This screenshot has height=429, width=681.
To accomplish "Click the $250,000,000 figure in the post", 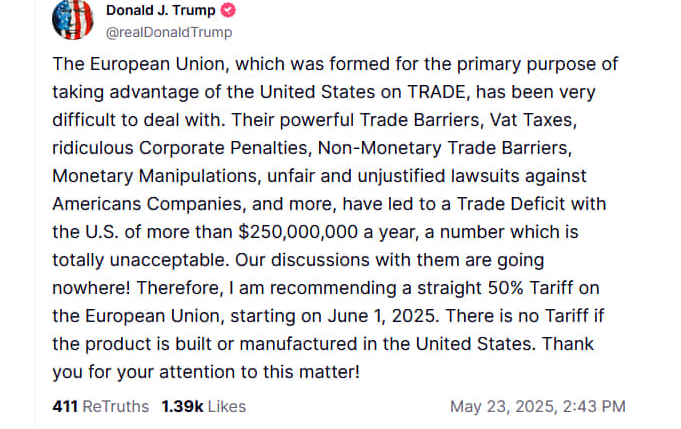I will pyautogui.click(x=298, y=232).
